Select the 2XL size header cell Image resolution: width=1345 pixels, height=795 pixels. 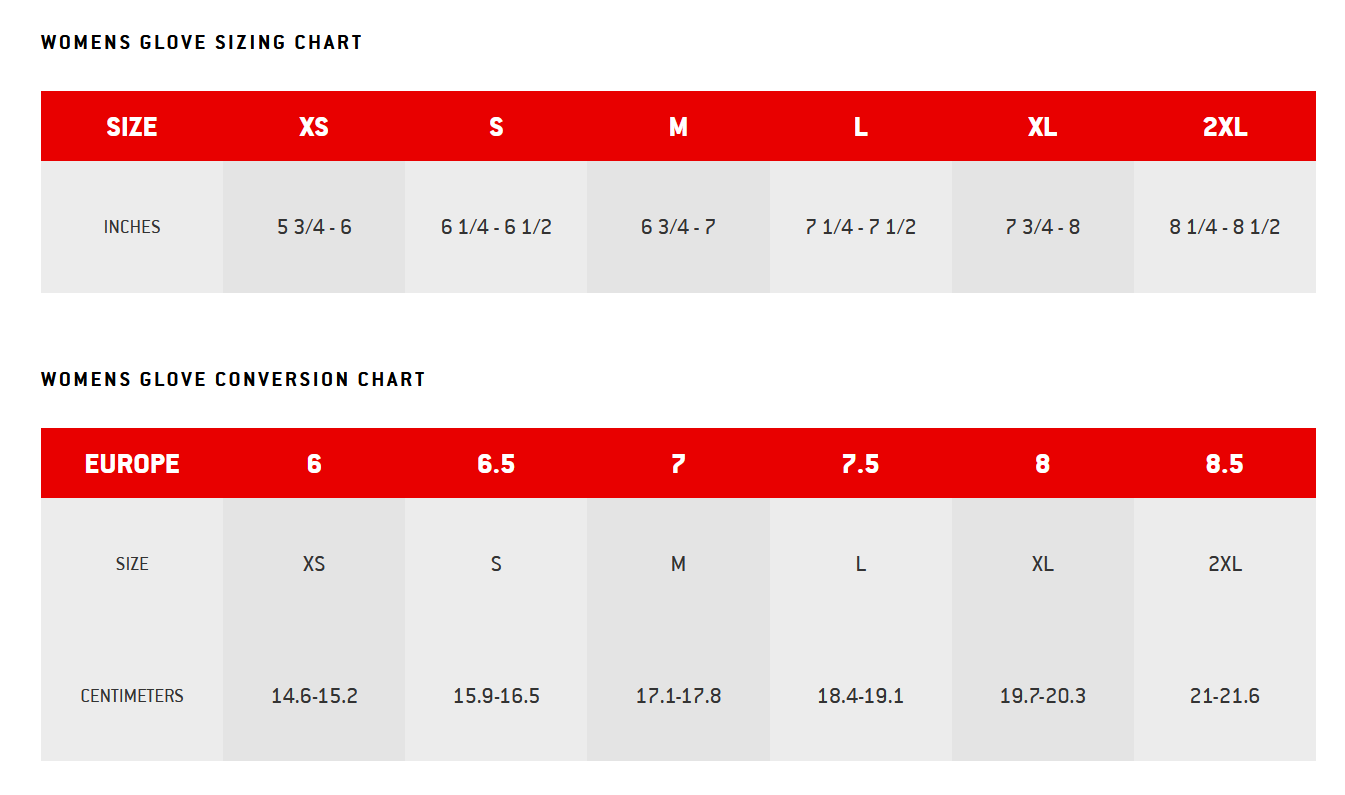tap(1225, 127)
